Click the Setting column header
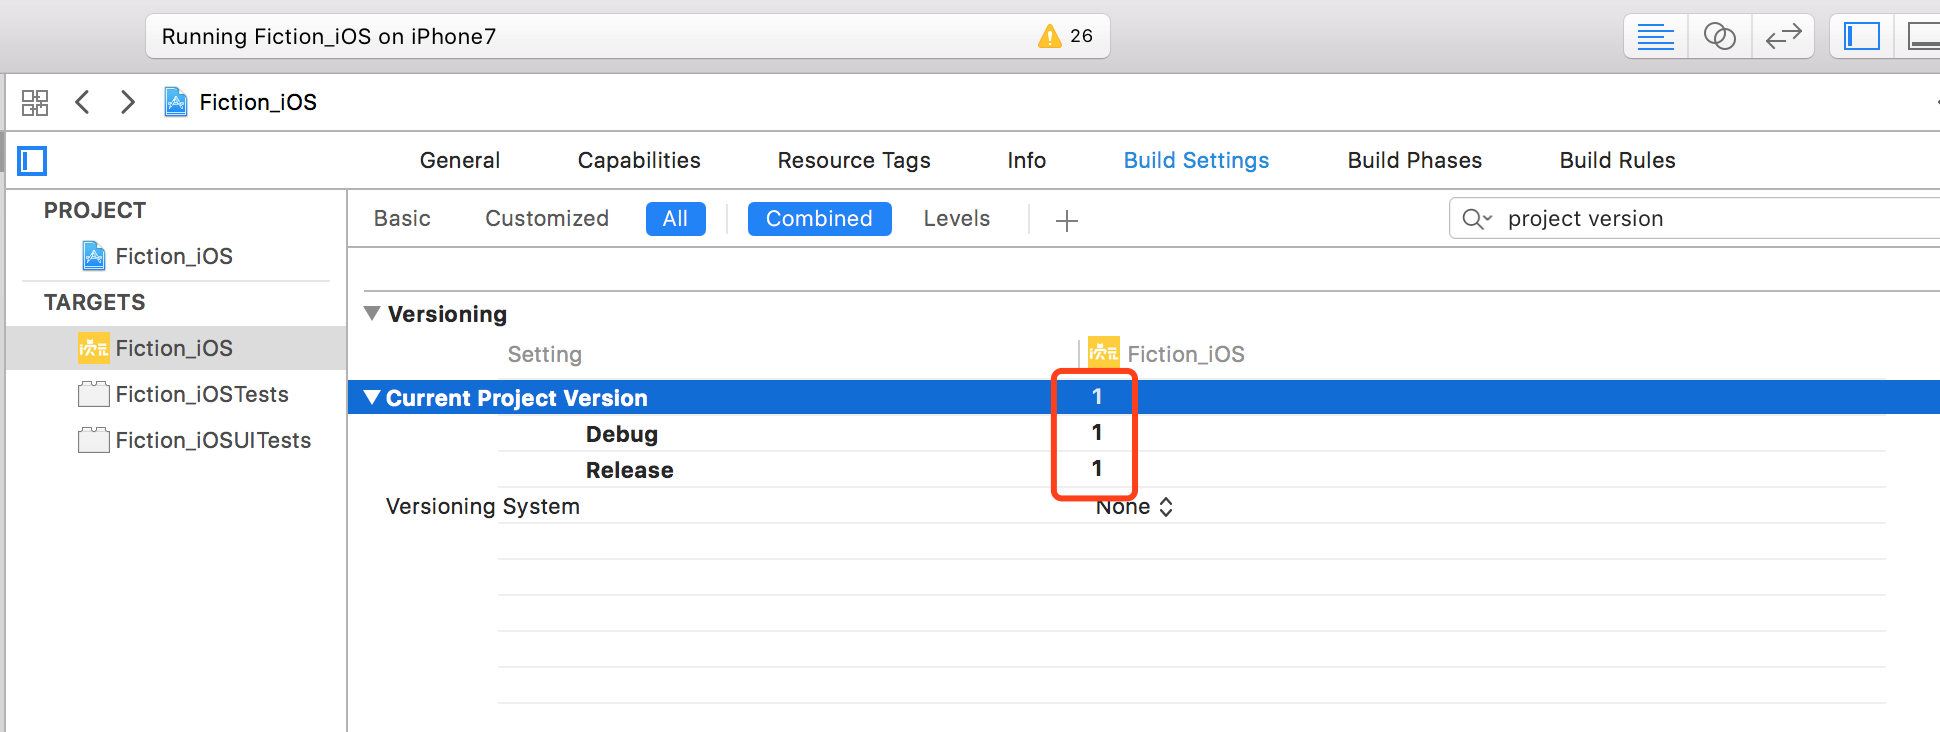This screenshot has height=732, width=1940. pos(545,355)
